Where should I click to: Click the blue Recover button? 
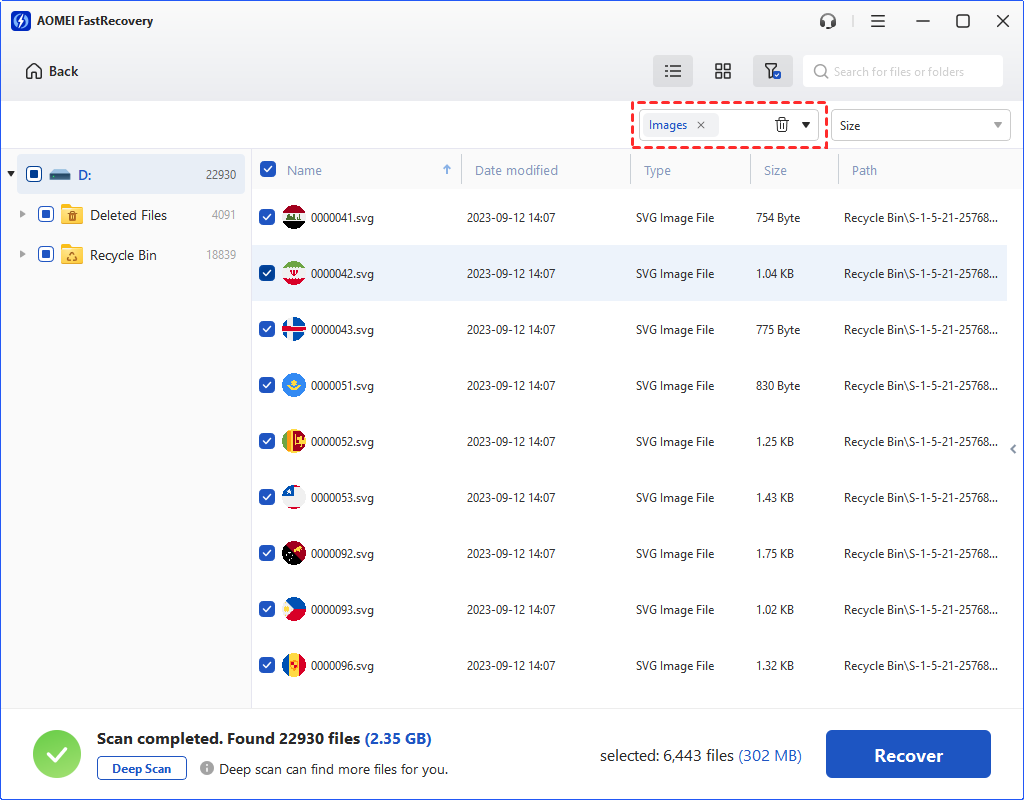[x=908, y=756]
